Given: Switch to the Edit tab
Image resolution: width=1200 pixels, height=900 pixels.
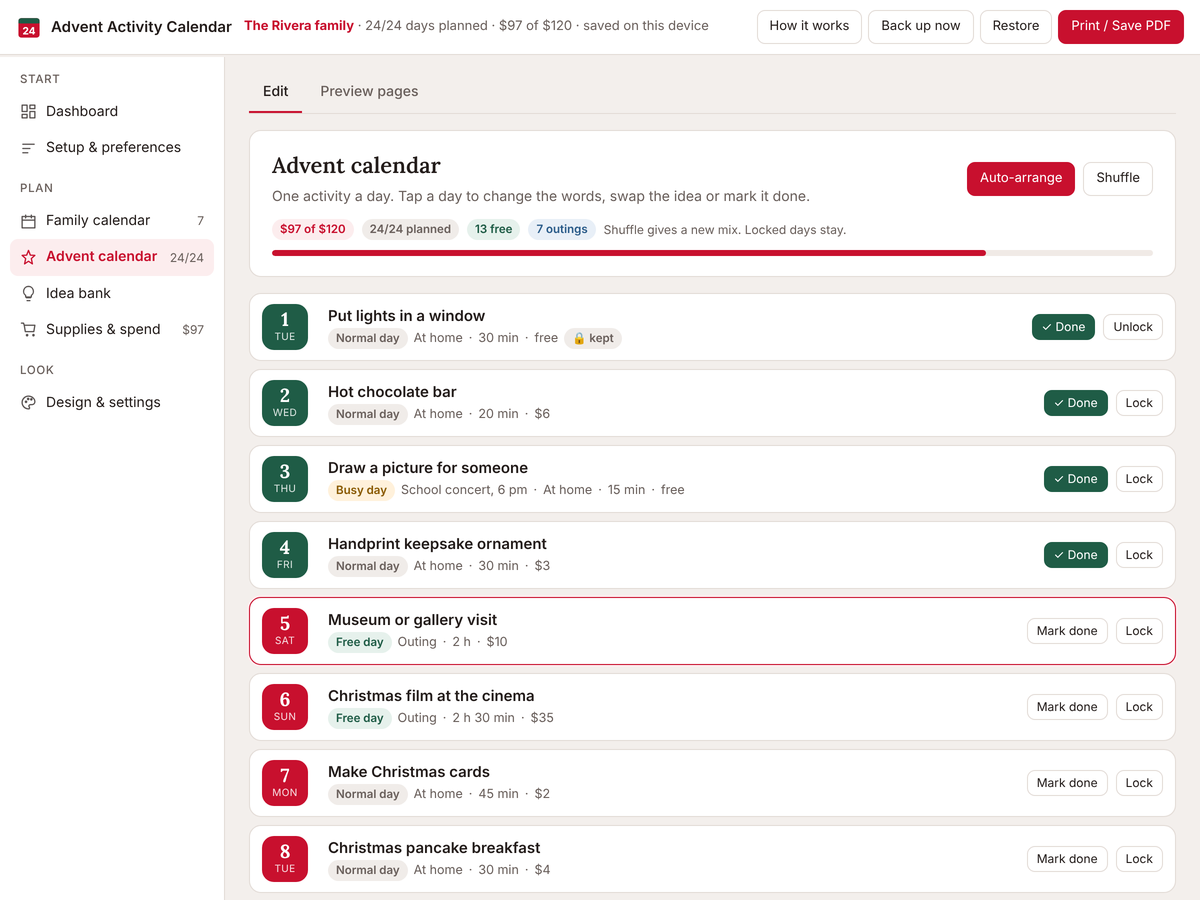Looking at the screenshot, I should (275, 91).
